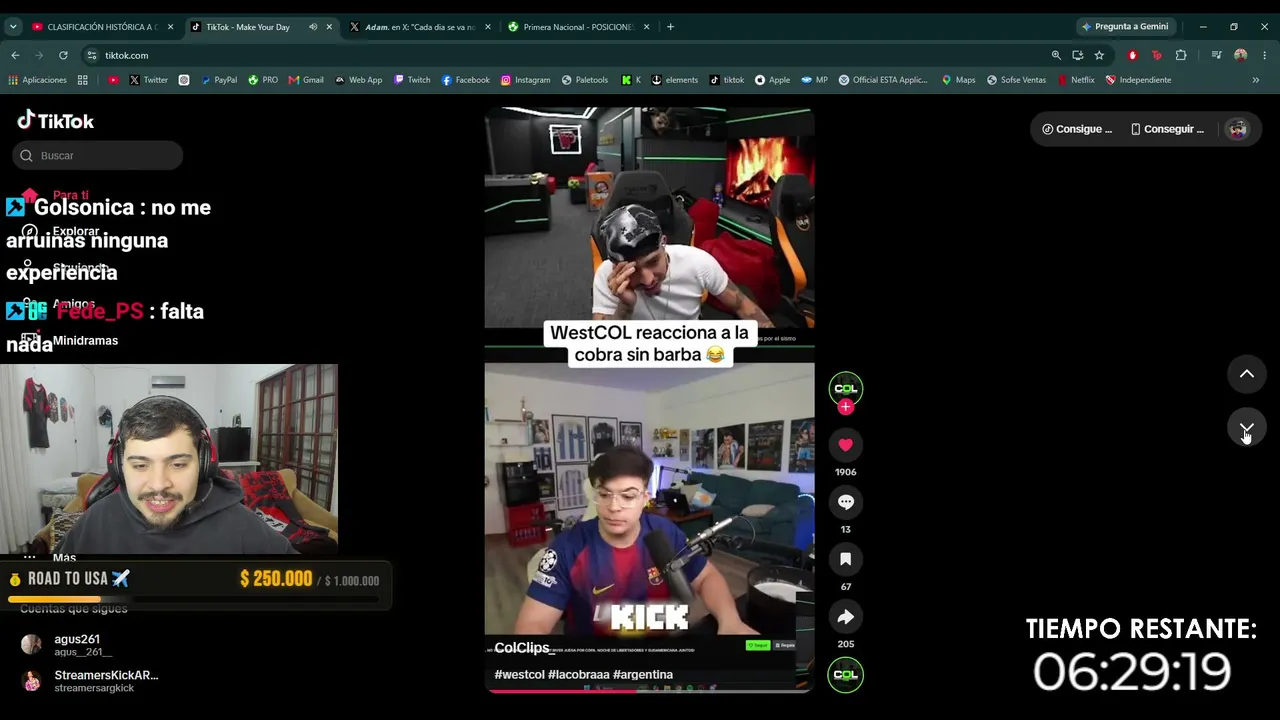The width and height of the screenshot is (1280, 720).
Task: Close the Adam. en X tab
Action: click(x=488, y=27)
